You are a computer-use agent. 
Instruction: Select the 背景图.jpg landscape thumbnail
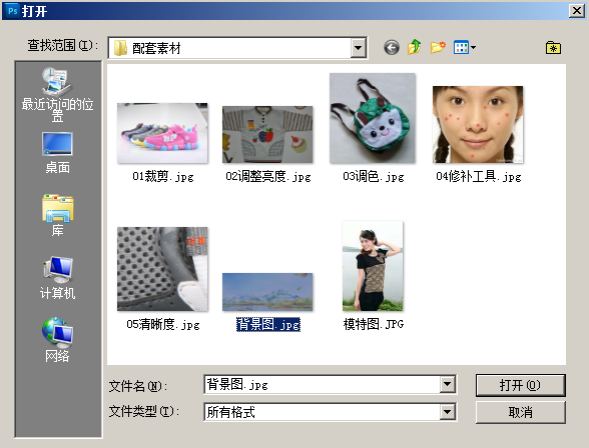pyautogui.click(x=267, y=292)
